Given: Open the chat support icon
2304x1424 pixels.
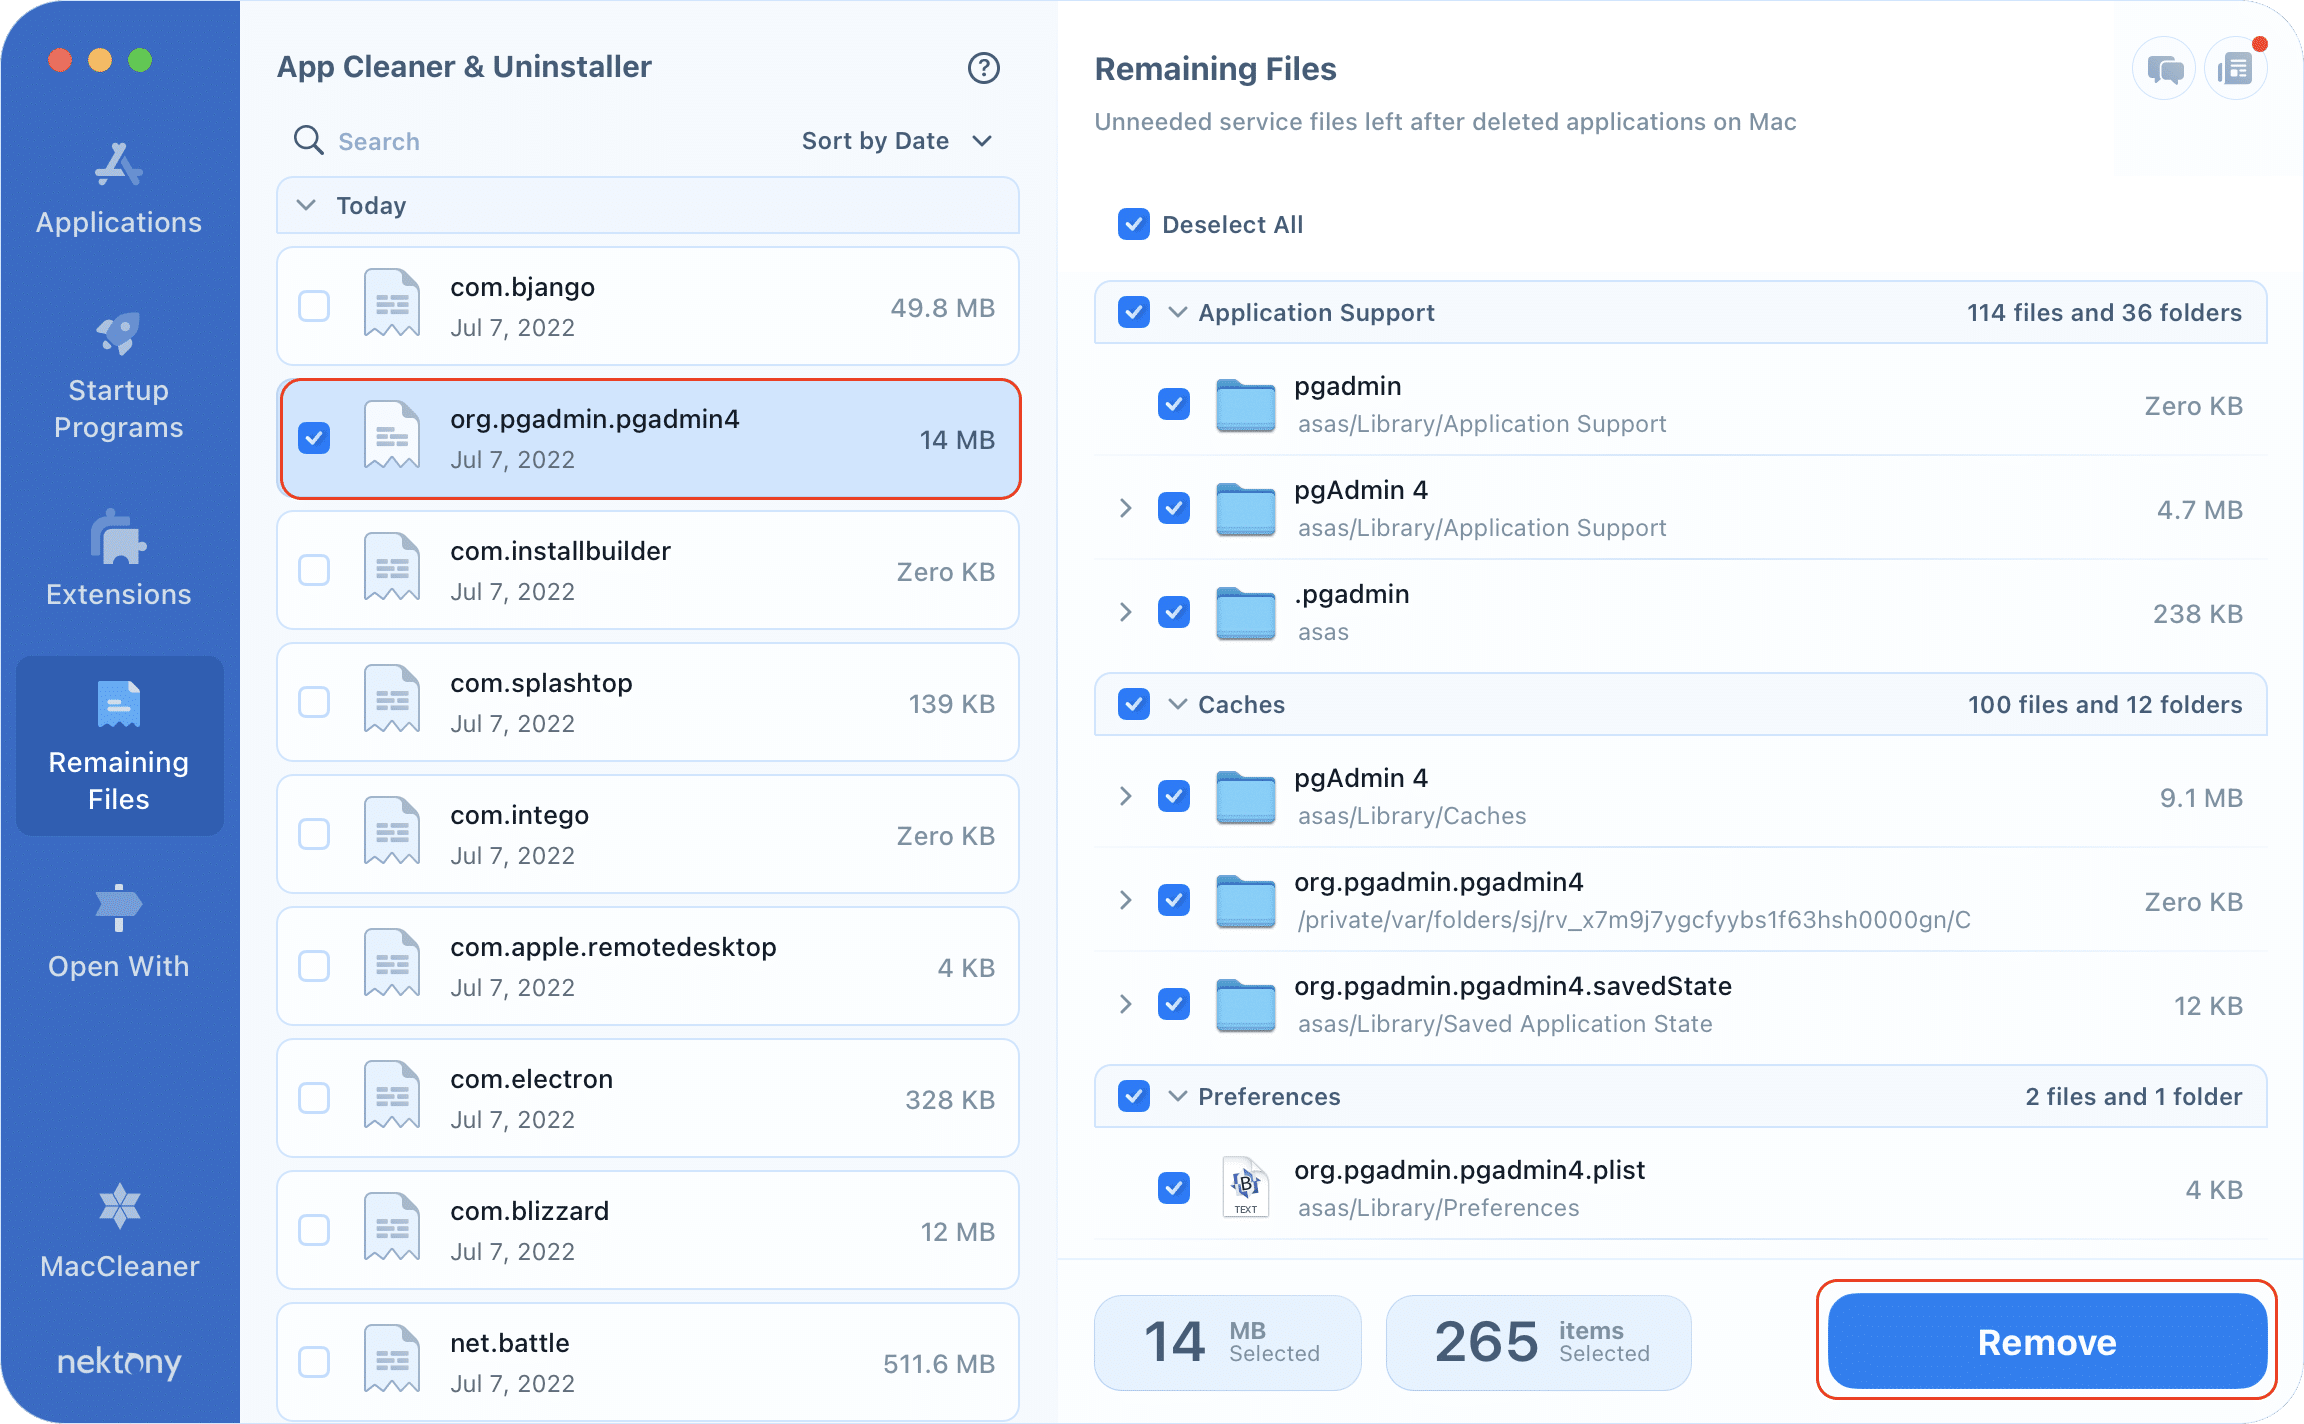Looking at the screenshot, I should [x=2163, y=67].
